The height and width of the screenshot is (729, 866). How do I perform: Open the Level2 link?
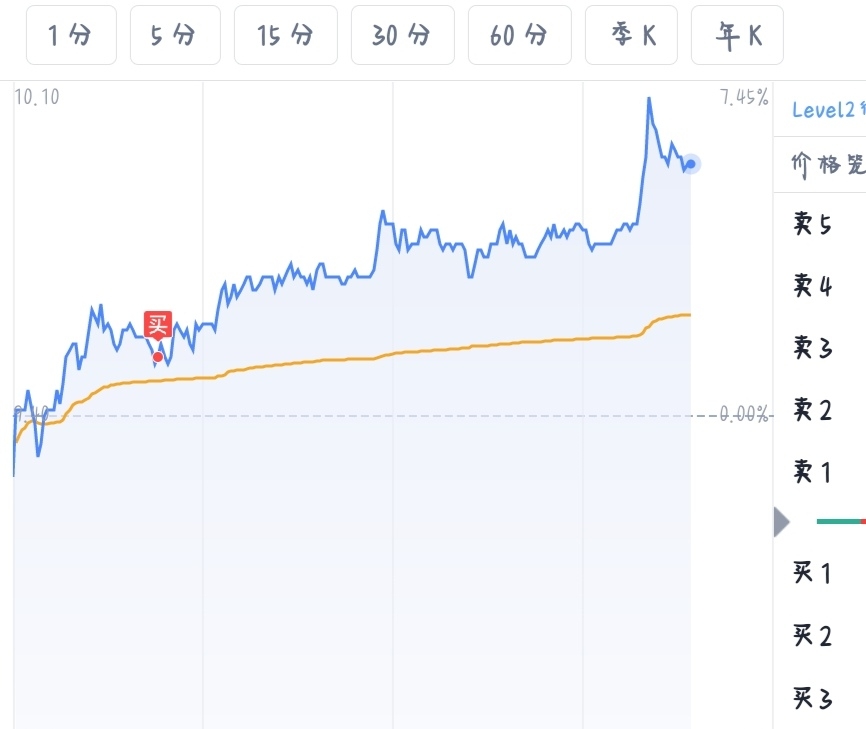coord(828,110)
